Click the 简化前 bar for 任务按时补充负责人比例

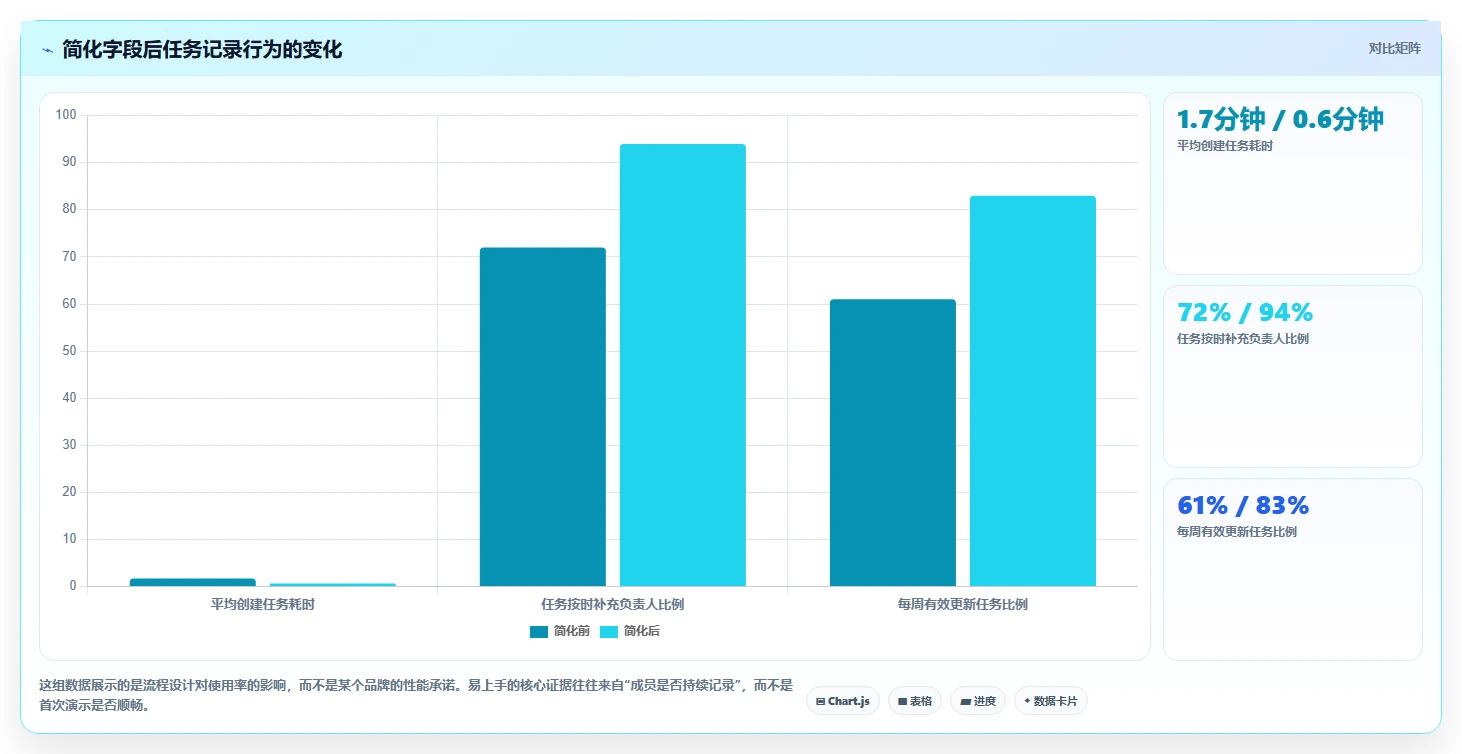[x=543, y=417]
